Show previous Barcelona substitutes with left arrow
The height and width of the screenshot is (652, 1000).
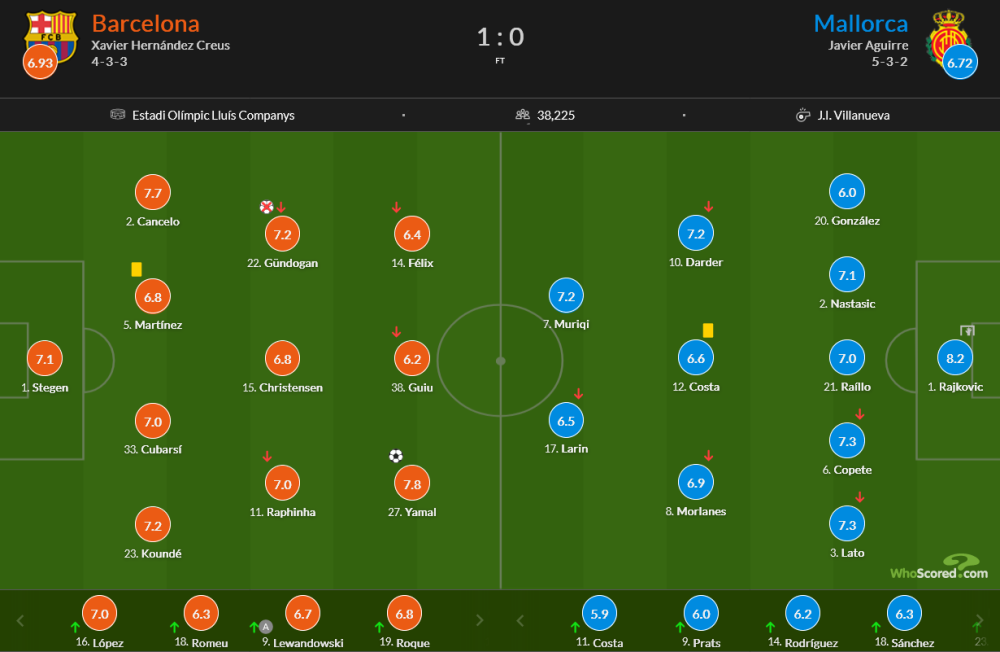(20, 621)
